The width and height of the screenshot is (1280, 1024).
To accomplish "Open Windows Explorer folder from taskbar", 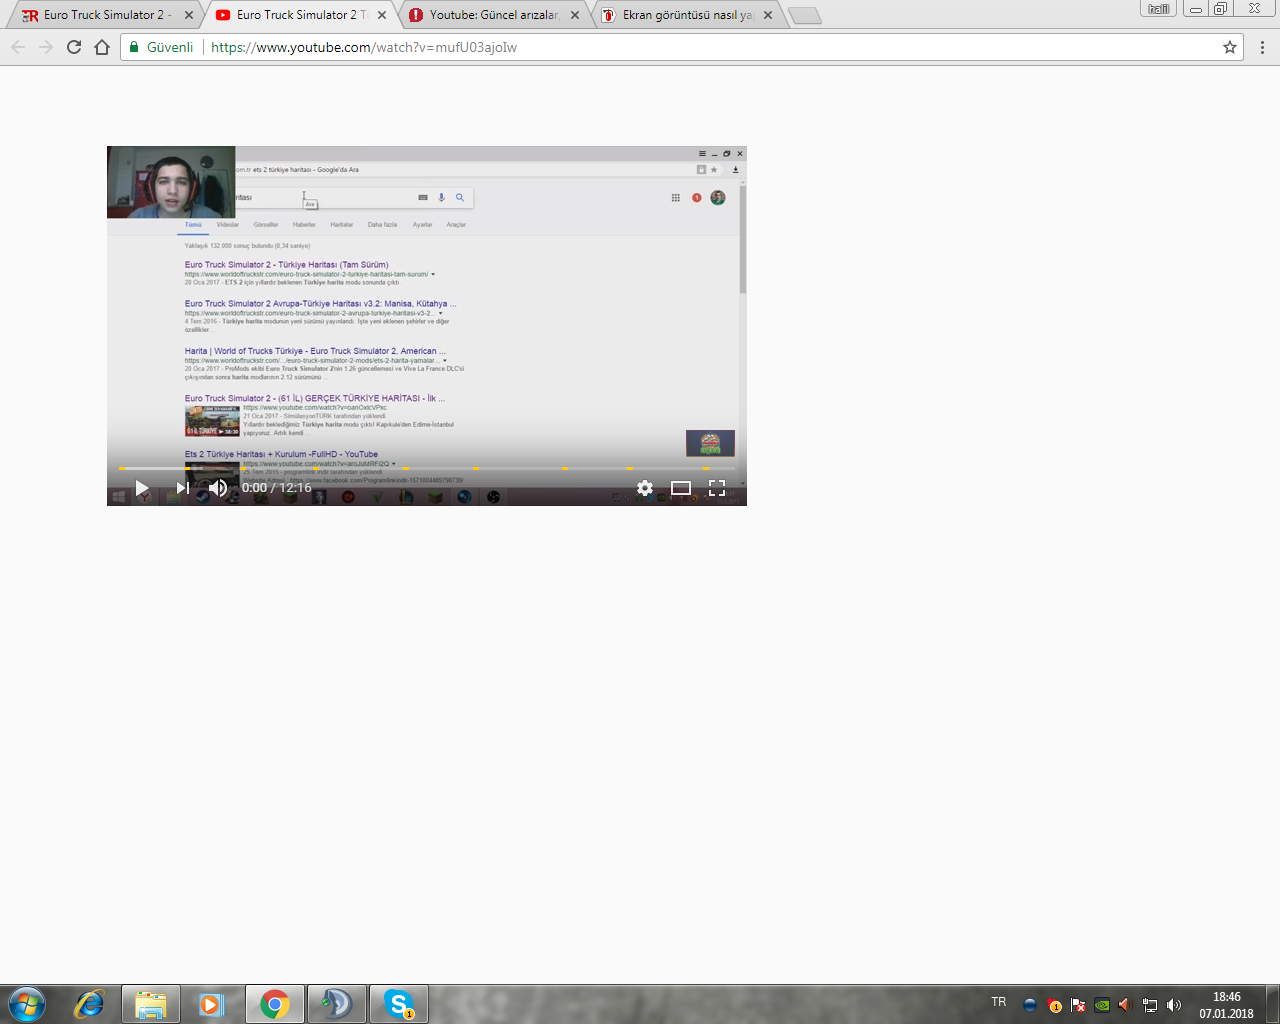I will coord(151,1004).
